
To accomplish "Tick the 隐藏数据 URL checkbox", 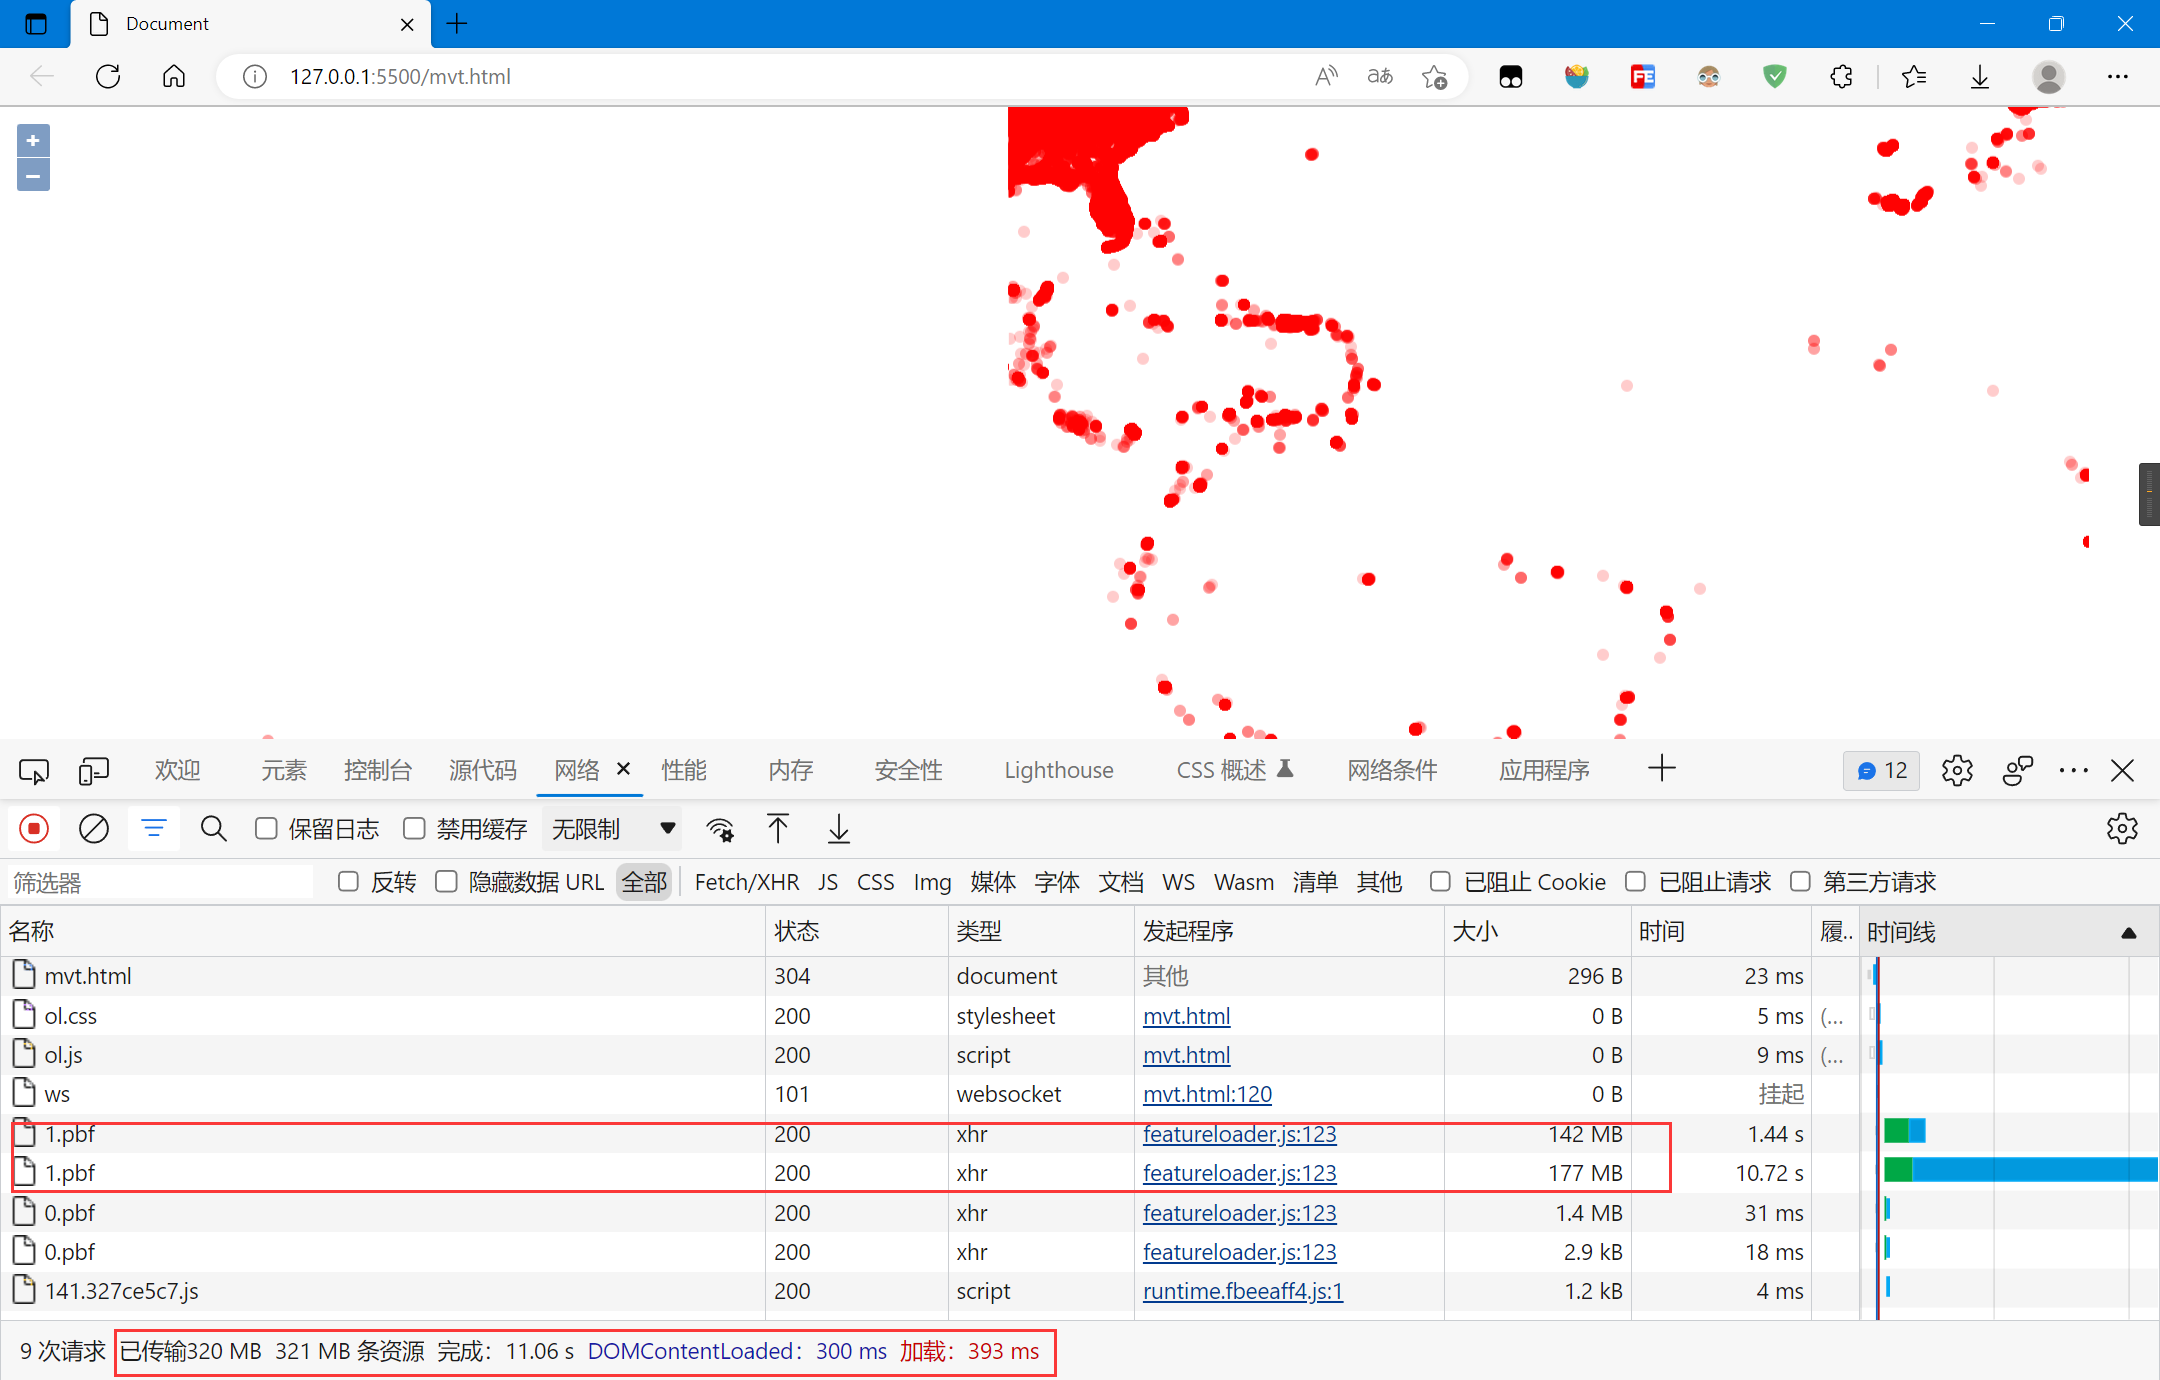I will click(x=446, y=882).
